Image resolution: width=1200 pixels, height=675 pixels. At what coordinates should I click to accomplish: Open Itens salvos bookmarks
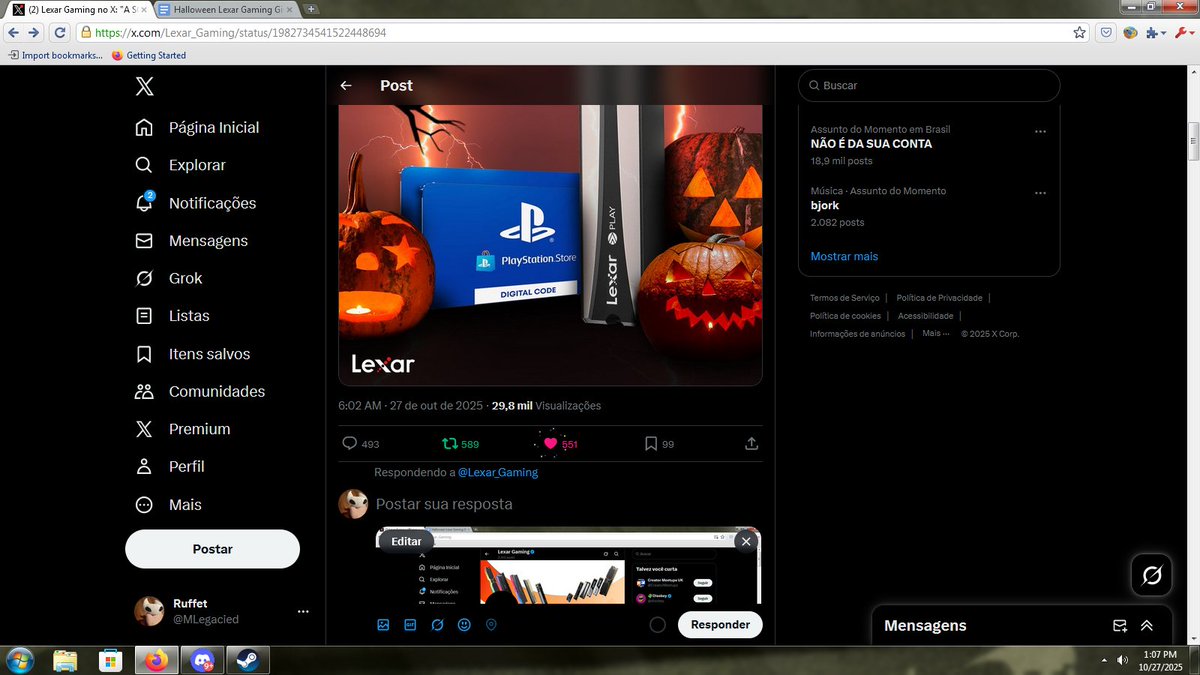point(193,354)
